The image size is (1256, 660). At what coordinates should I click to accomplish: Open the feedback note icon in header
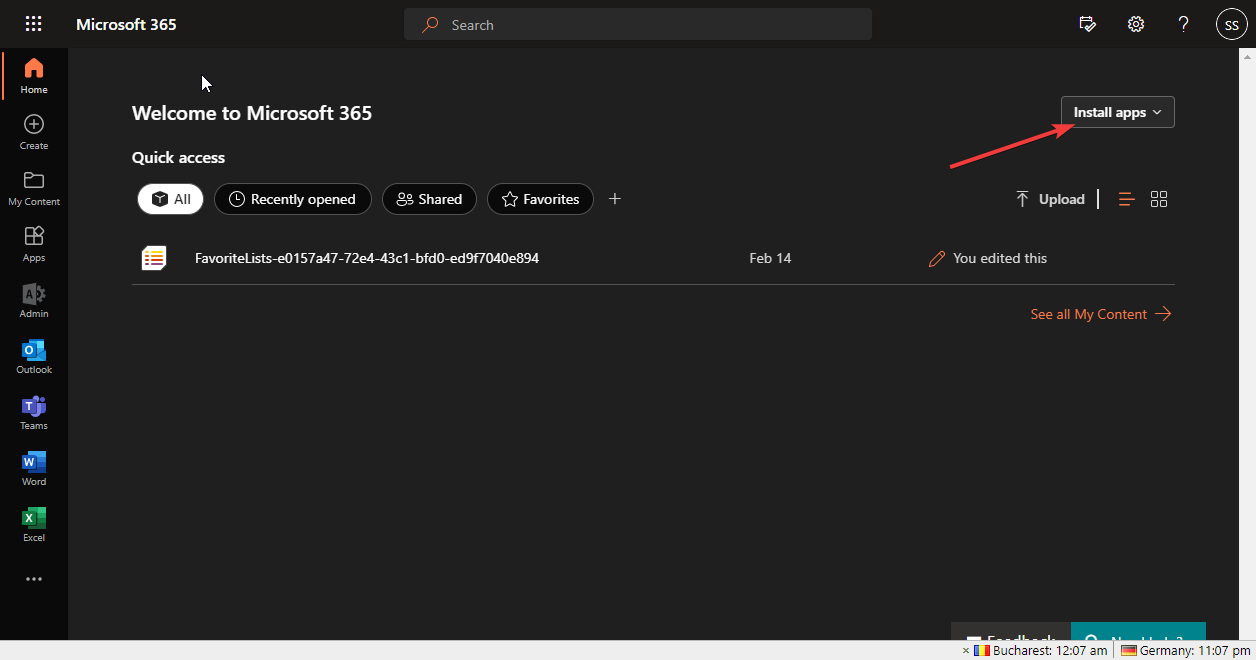(1088, 24)
